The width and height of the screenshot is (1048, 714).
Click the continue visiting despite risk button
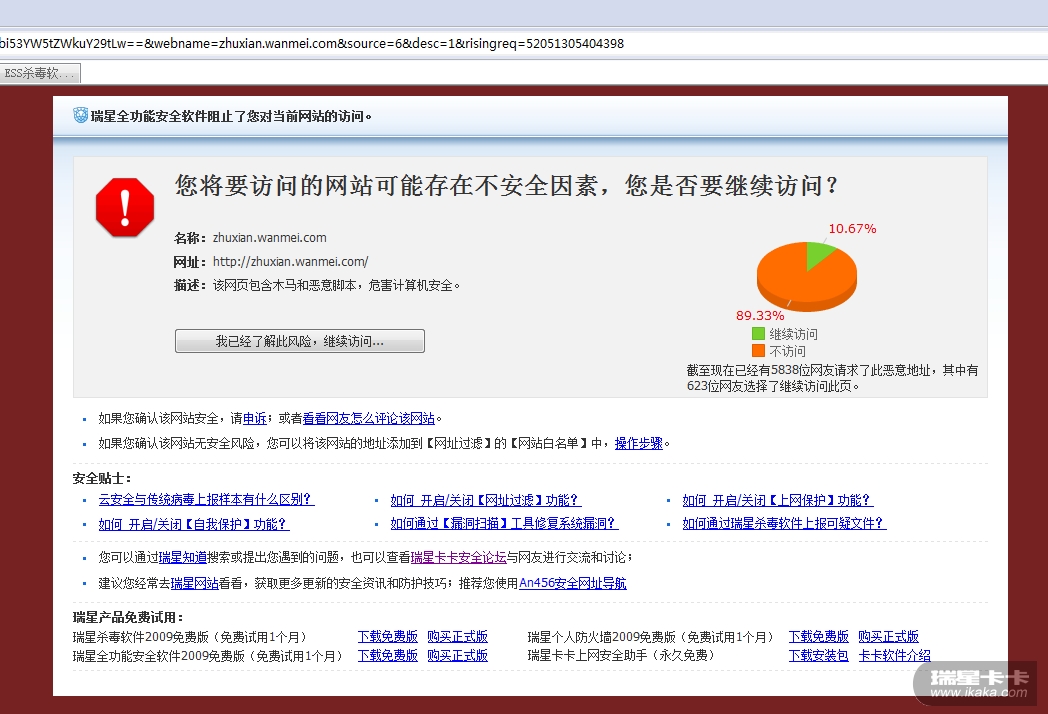click(299, 341)
